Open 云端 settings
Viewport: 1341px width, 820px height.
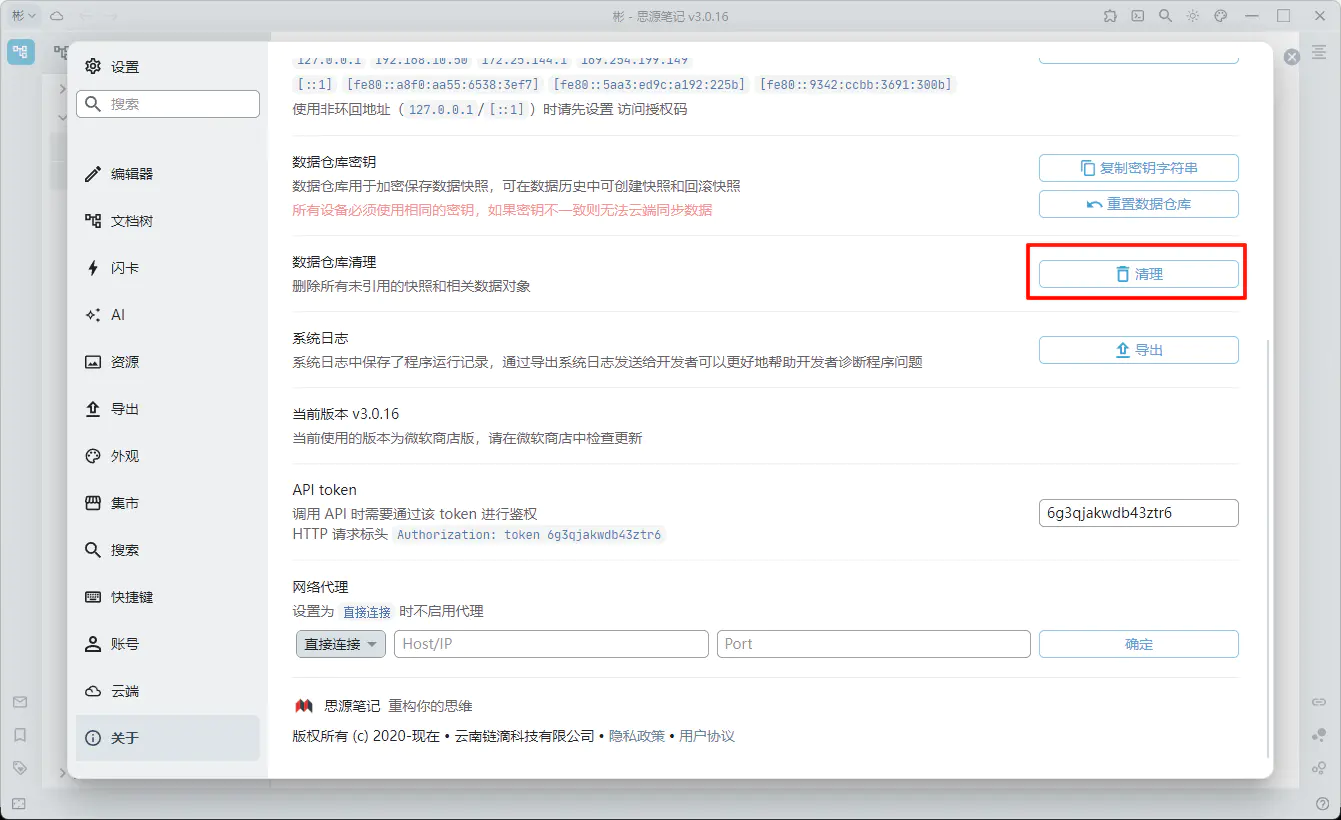tap(168, 691)
